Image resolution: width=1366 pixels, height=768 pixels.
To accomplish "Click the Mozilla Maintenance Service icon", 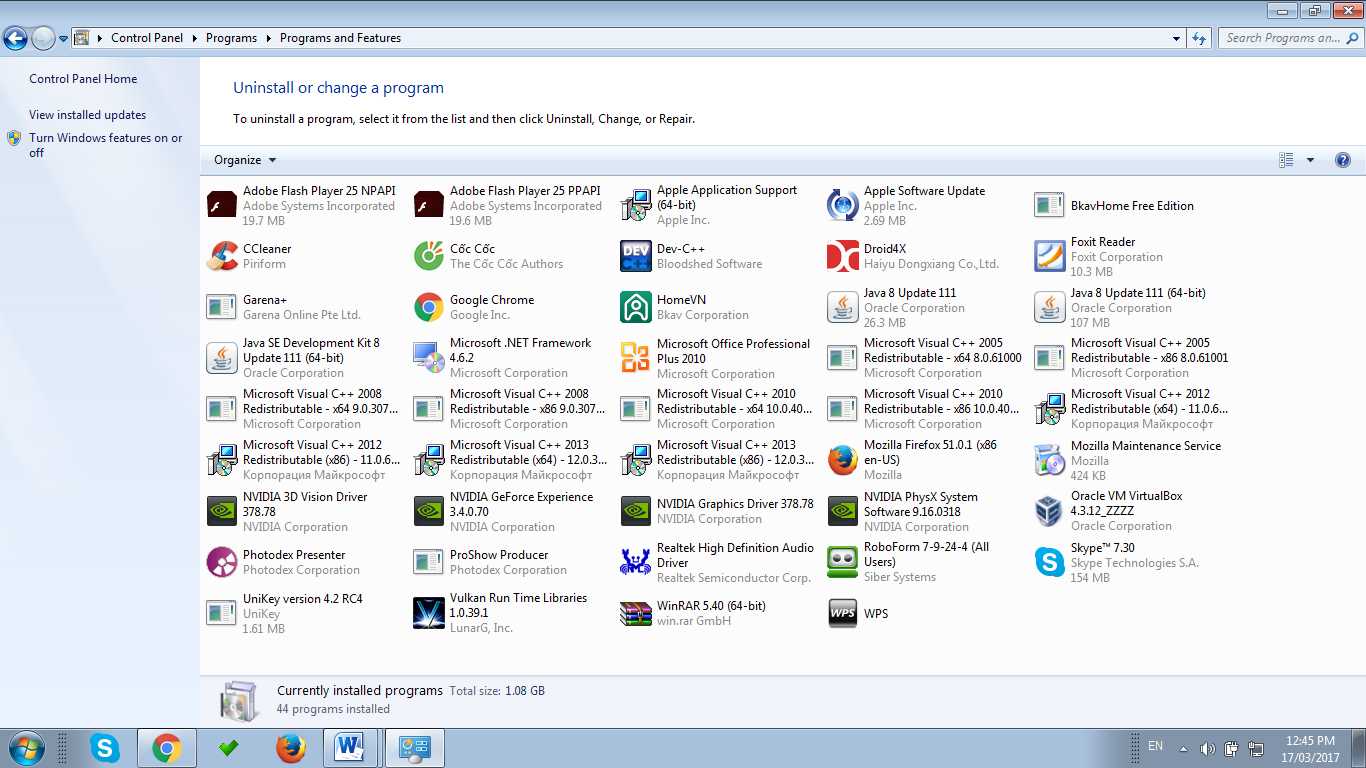I will [1049, 460].
